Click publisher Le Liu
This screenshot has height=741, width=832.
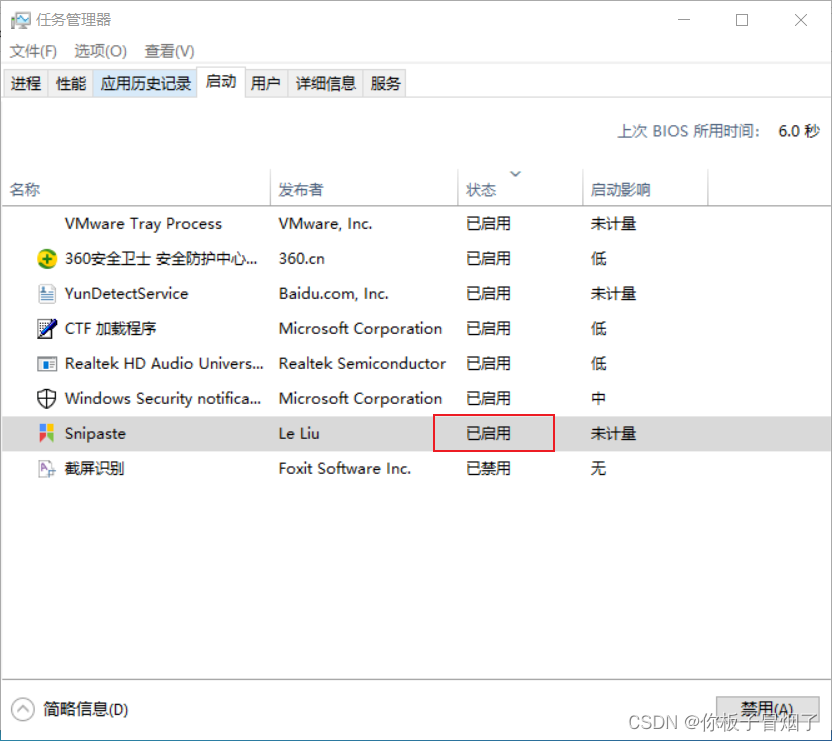coord(299,434)
